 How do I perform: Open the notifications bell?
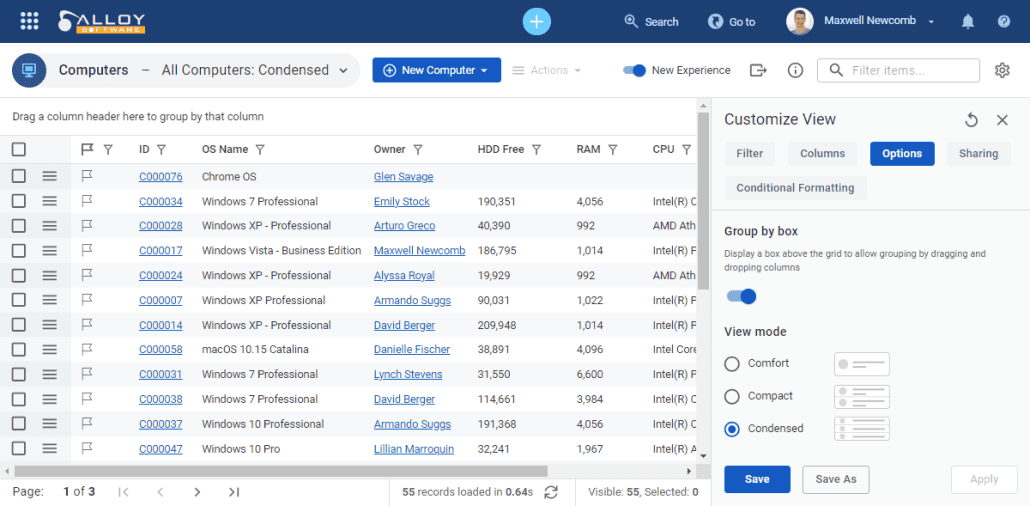tap(968, 21)
